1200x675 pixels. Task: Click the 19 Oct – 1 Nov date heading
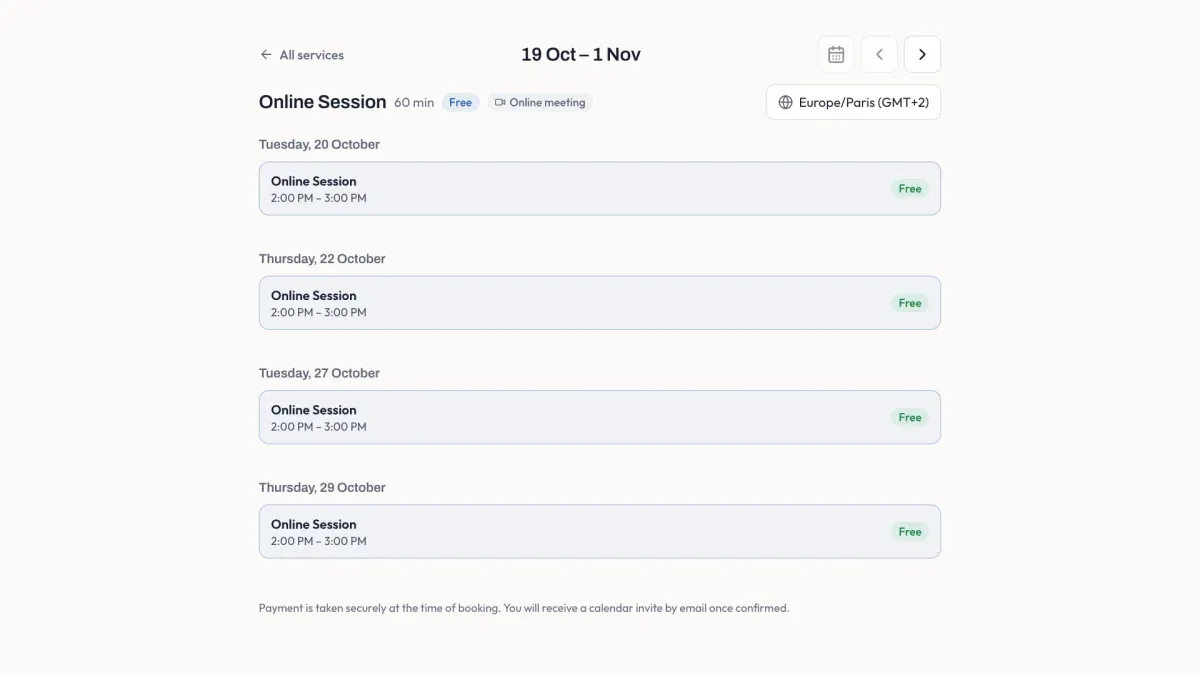point(581,55)
